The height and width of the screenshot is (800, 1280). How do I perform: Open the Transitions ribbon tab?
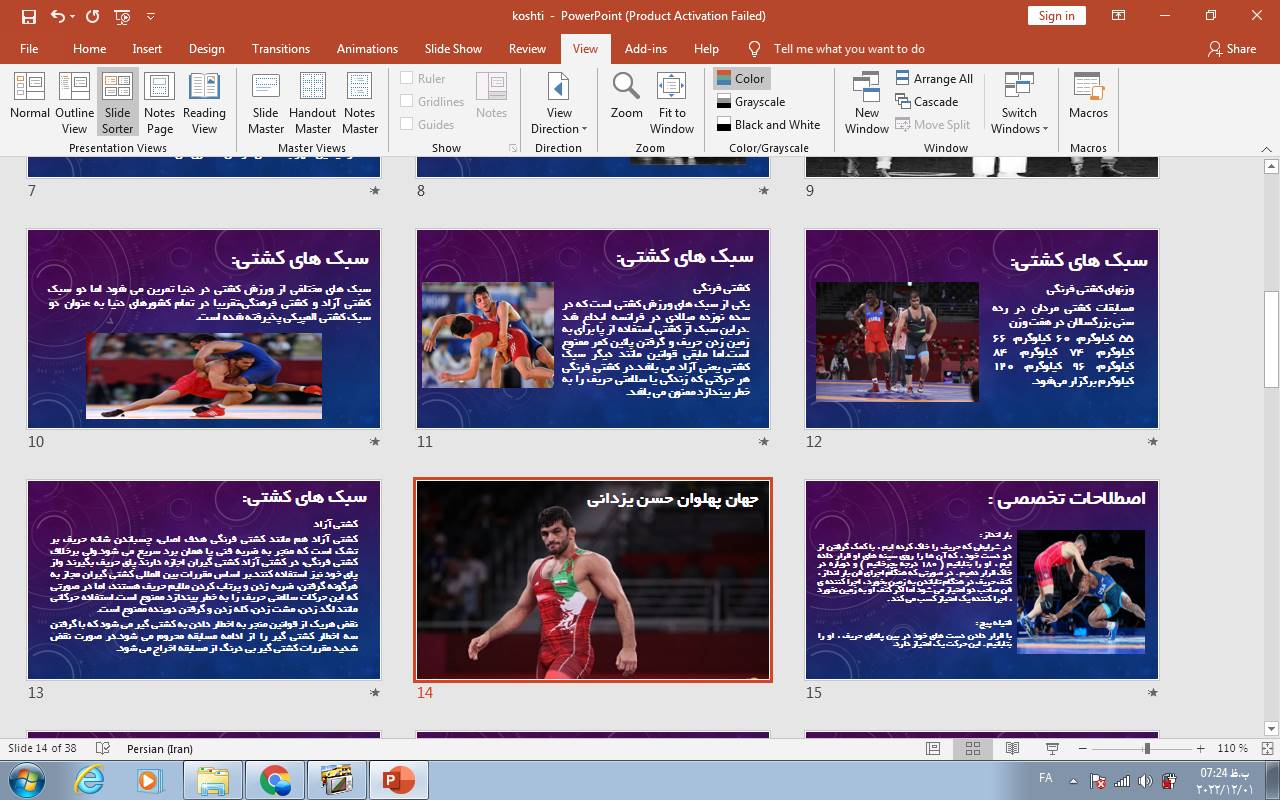[280, 48]
